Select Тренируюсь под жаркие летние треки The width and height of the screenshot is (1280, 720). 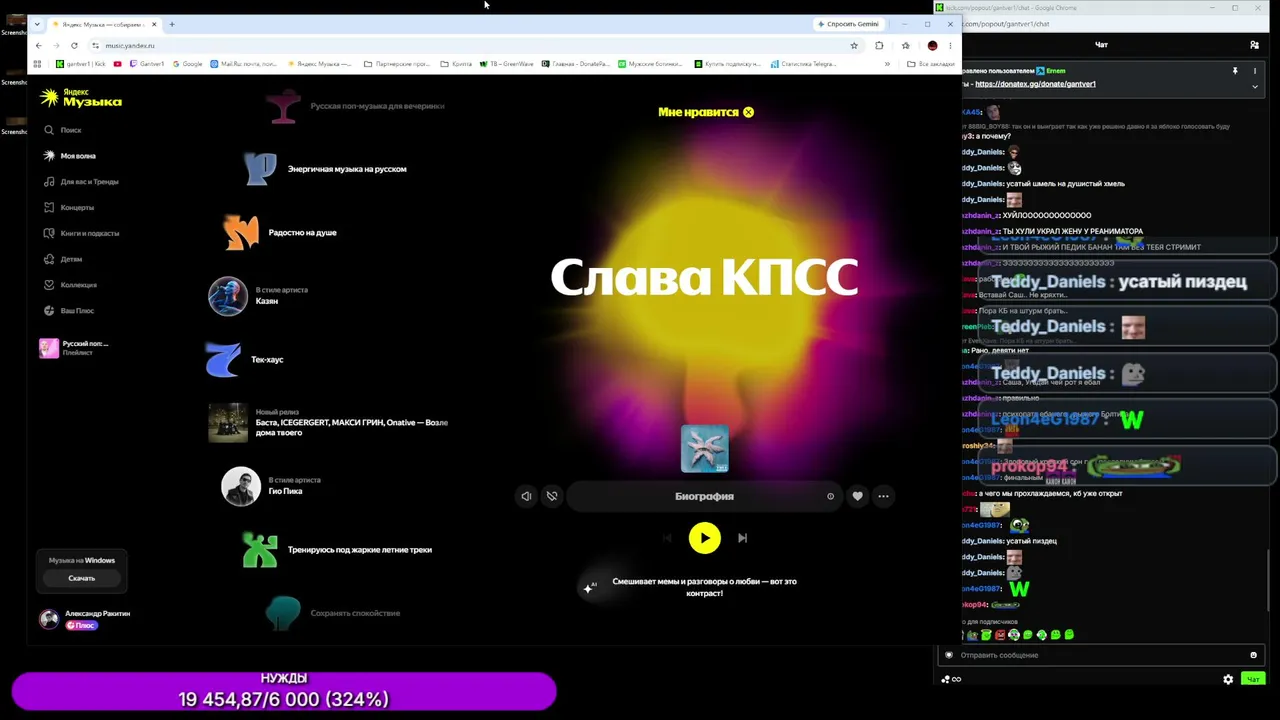(x=338, y=550)
